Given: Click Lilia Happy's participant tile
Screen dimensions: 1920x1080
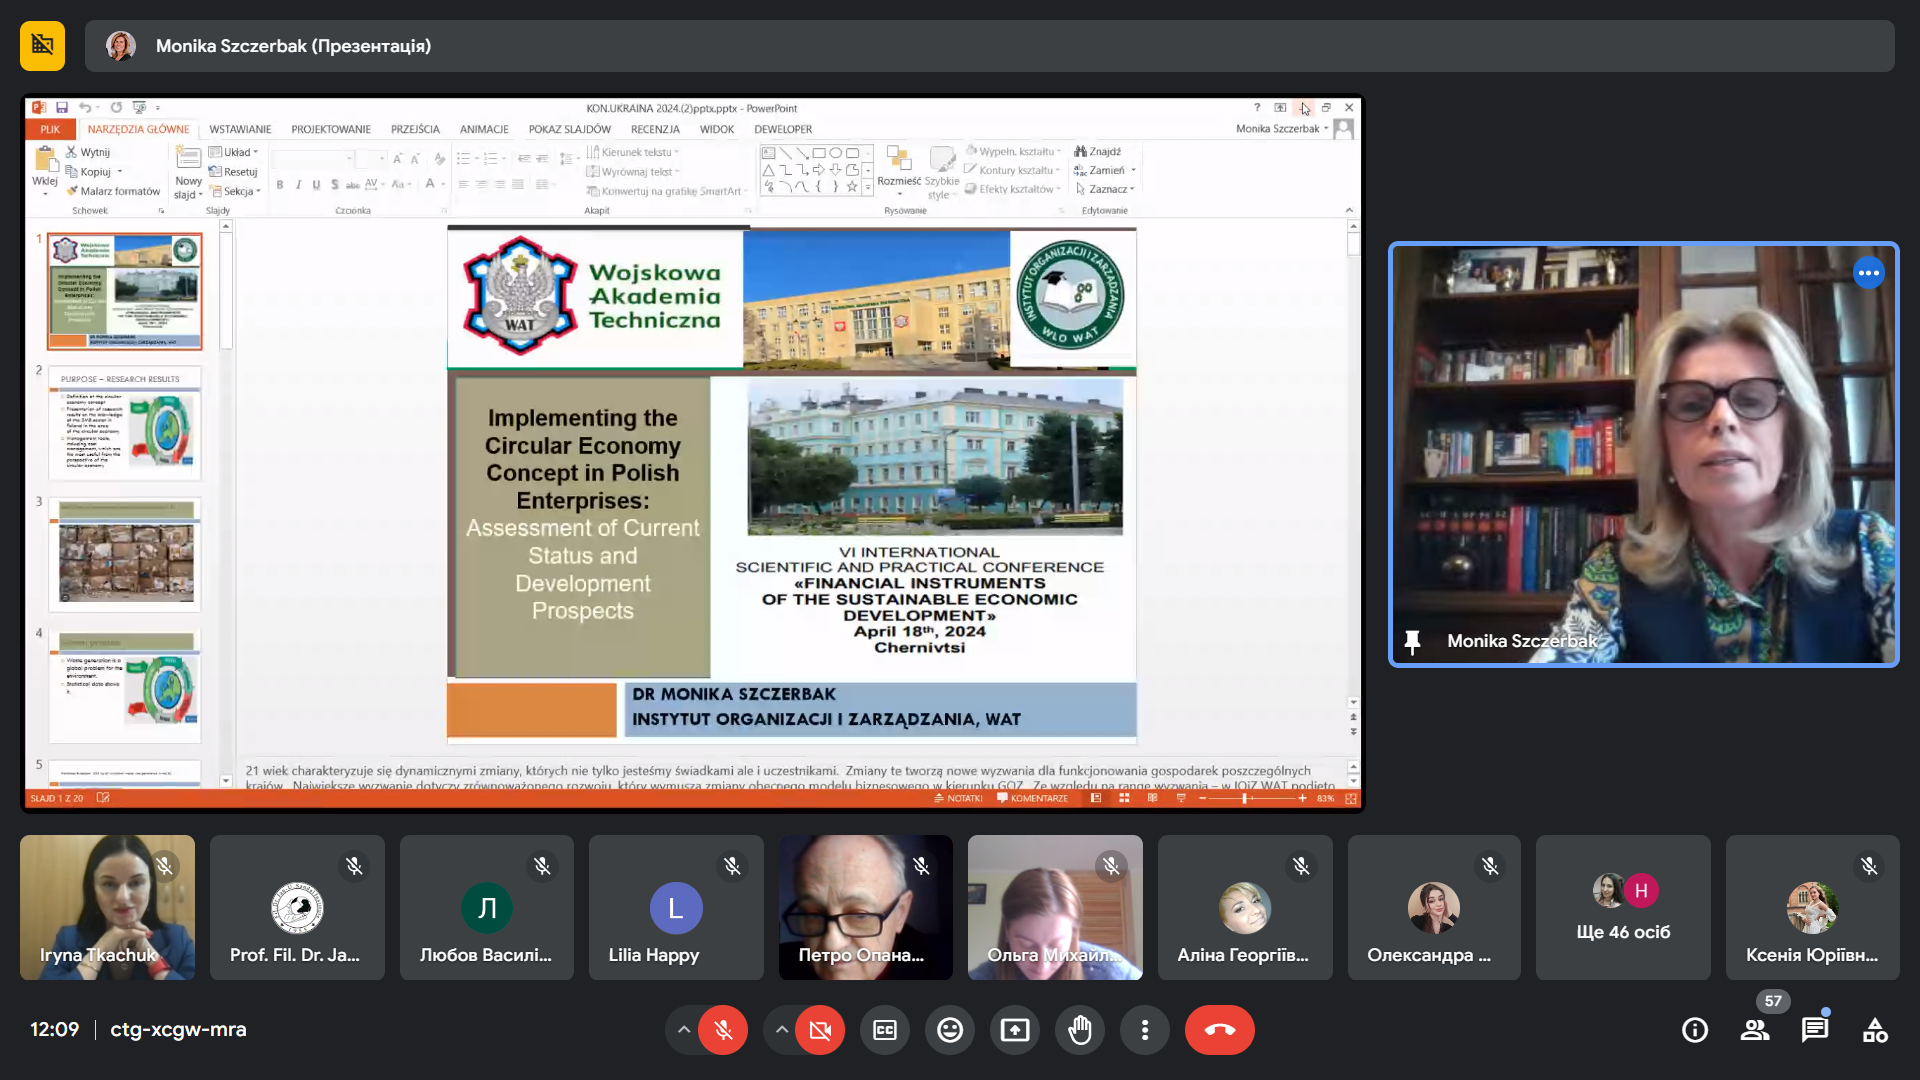Looking at the screenshot, I should 676,907.
